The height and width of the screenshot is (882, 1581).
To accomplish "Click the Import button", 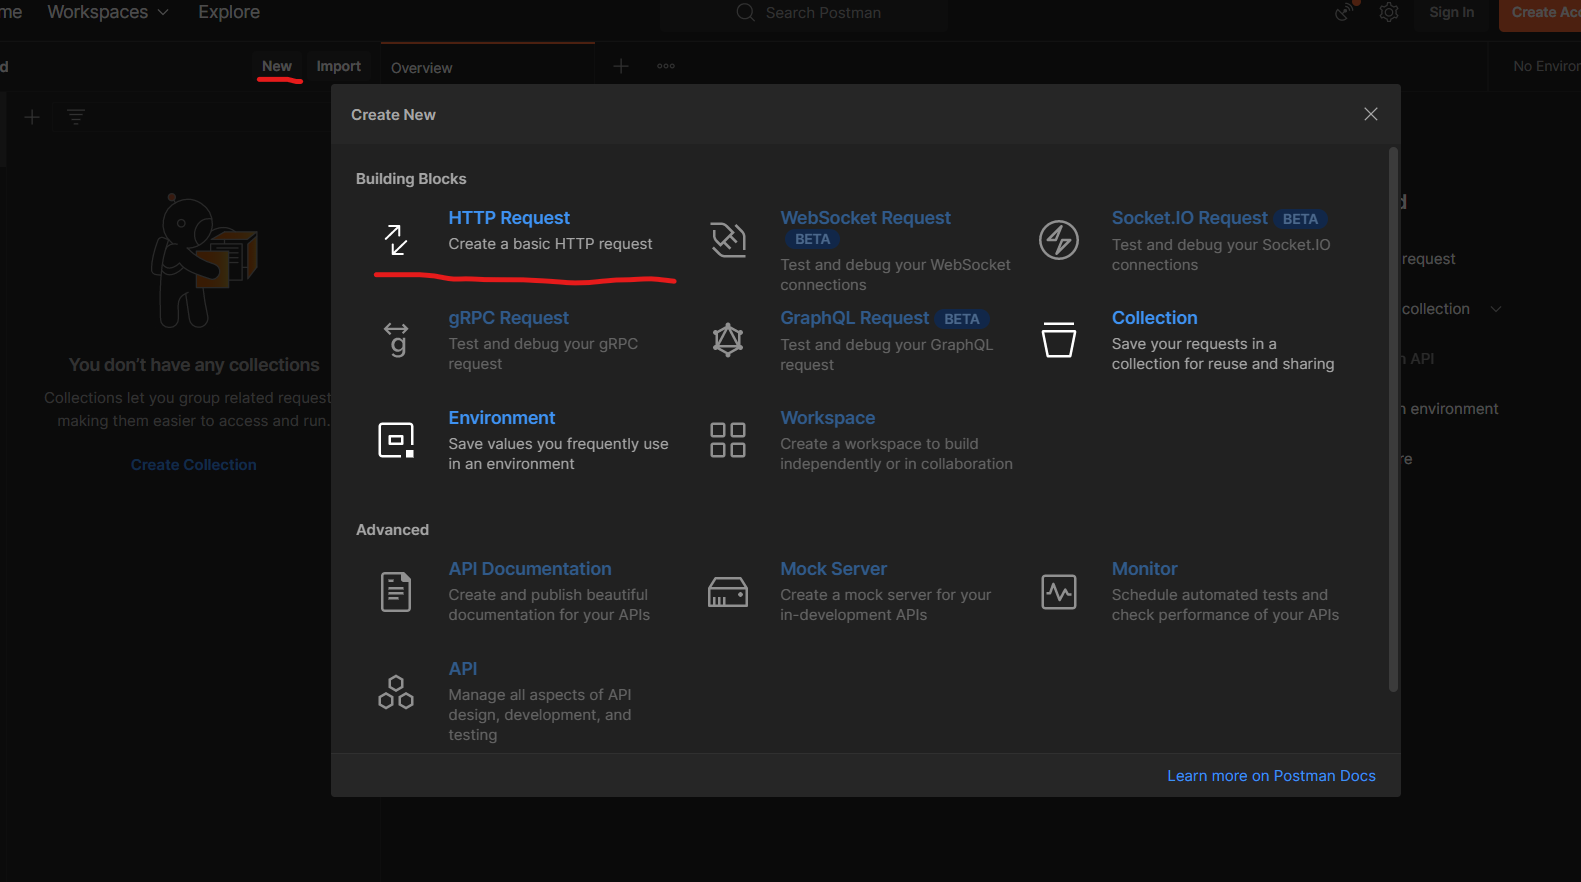I will coord(339,66).
